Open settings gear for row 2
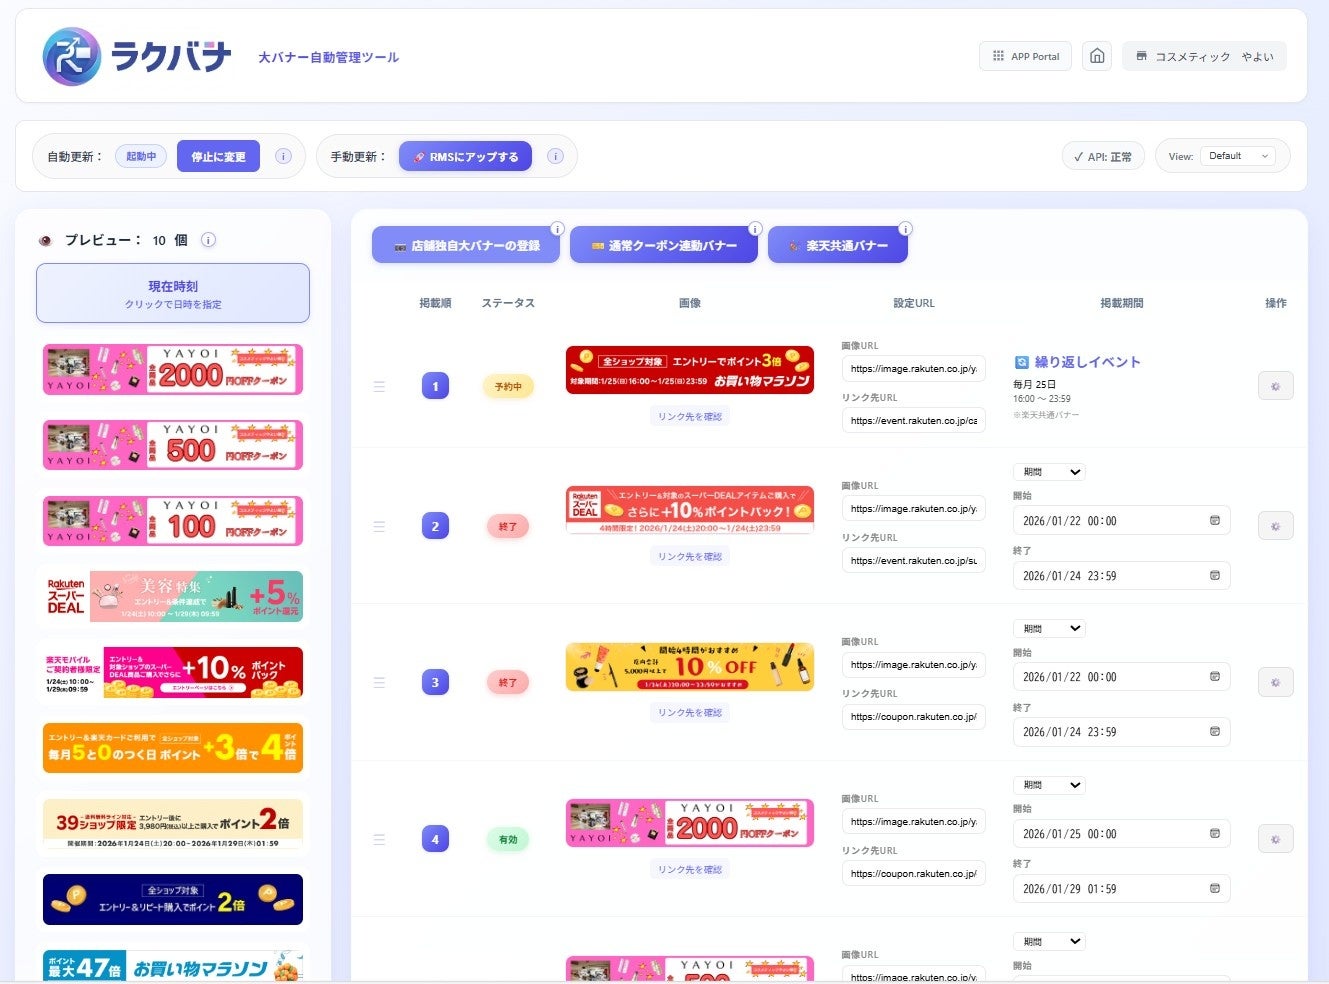Viewport: 1329px width, 984px height. click(1275, 526)
